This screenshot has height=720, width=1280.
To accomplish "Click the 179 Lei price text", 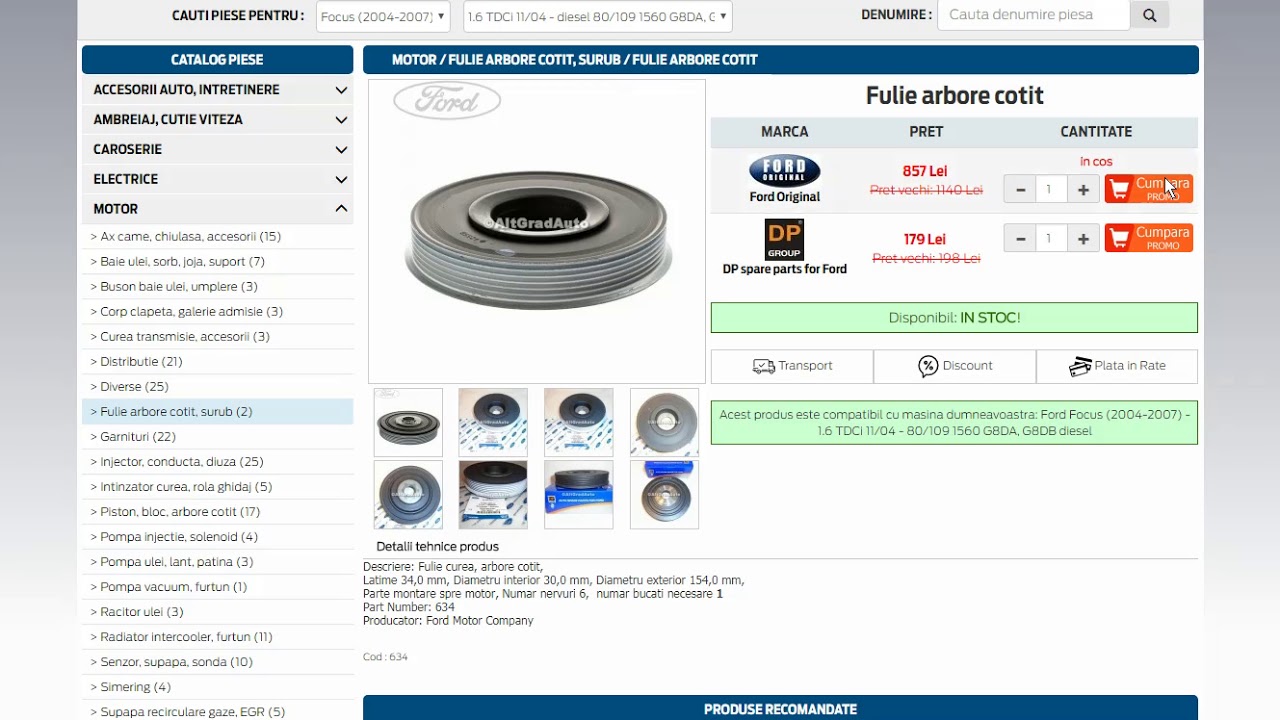I will pos(925,240).
